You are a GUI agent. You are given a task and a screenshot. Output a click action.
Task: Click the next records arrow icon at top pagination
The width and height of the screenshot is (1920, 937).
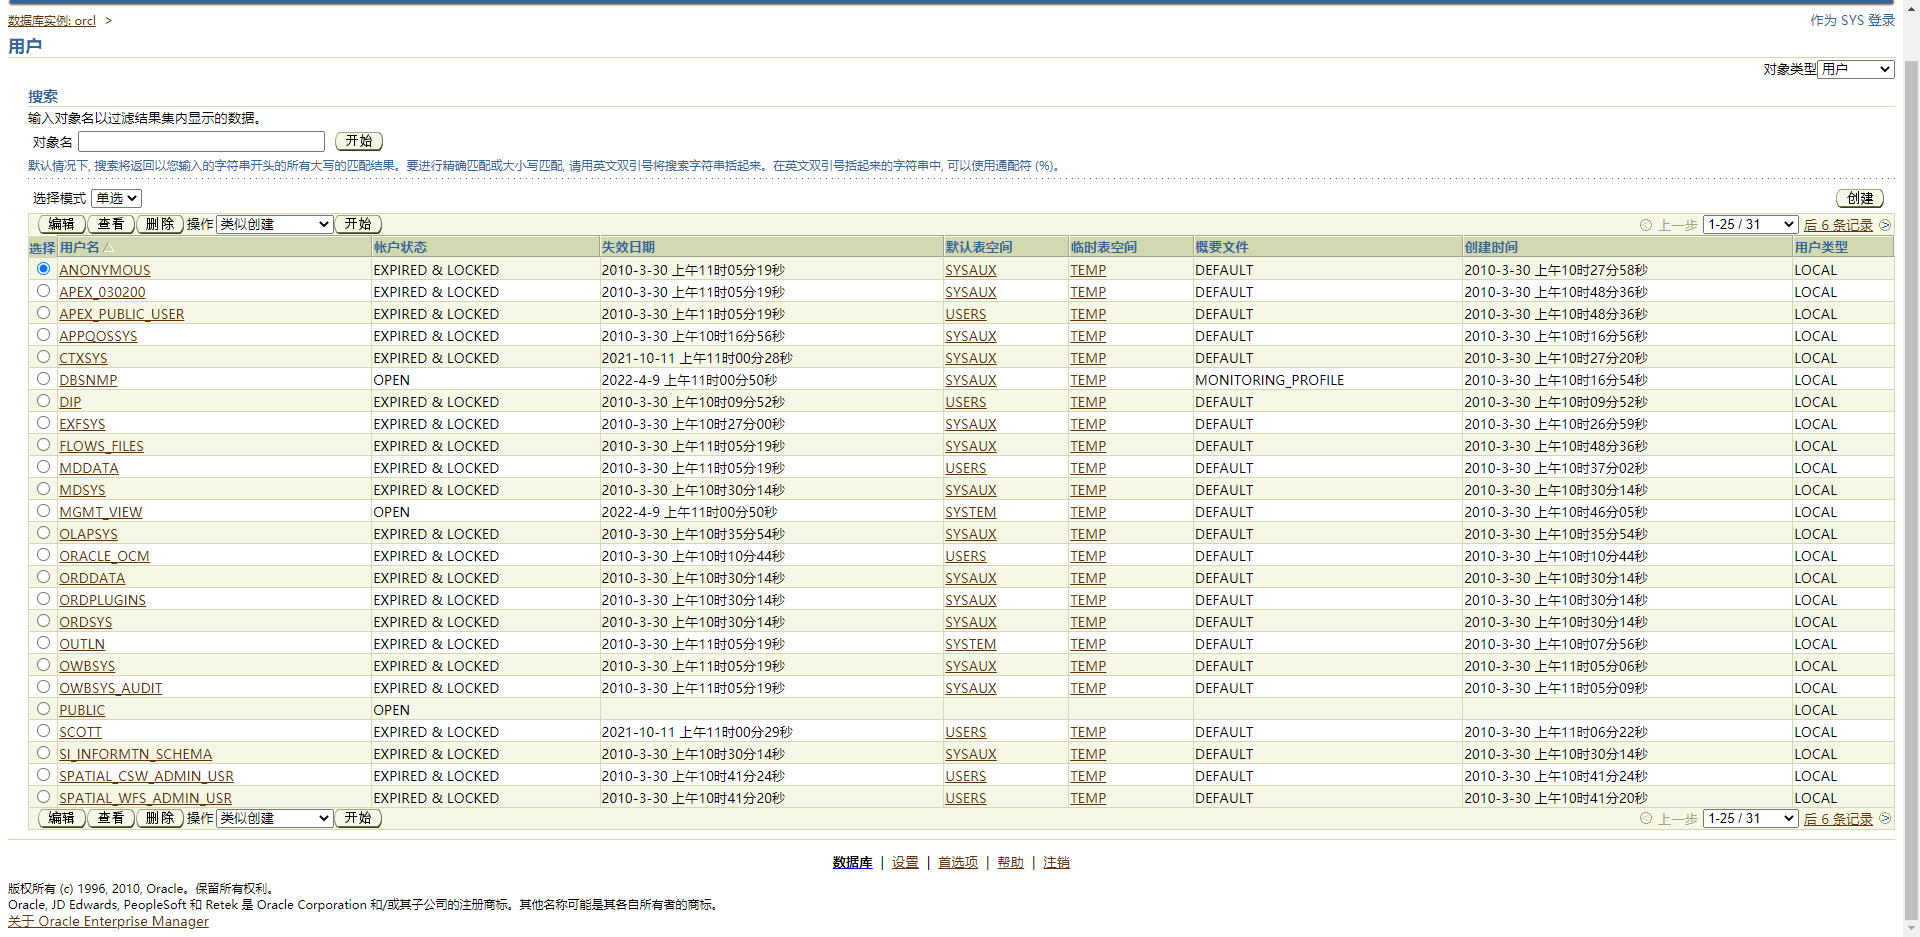pos(1886,224)
